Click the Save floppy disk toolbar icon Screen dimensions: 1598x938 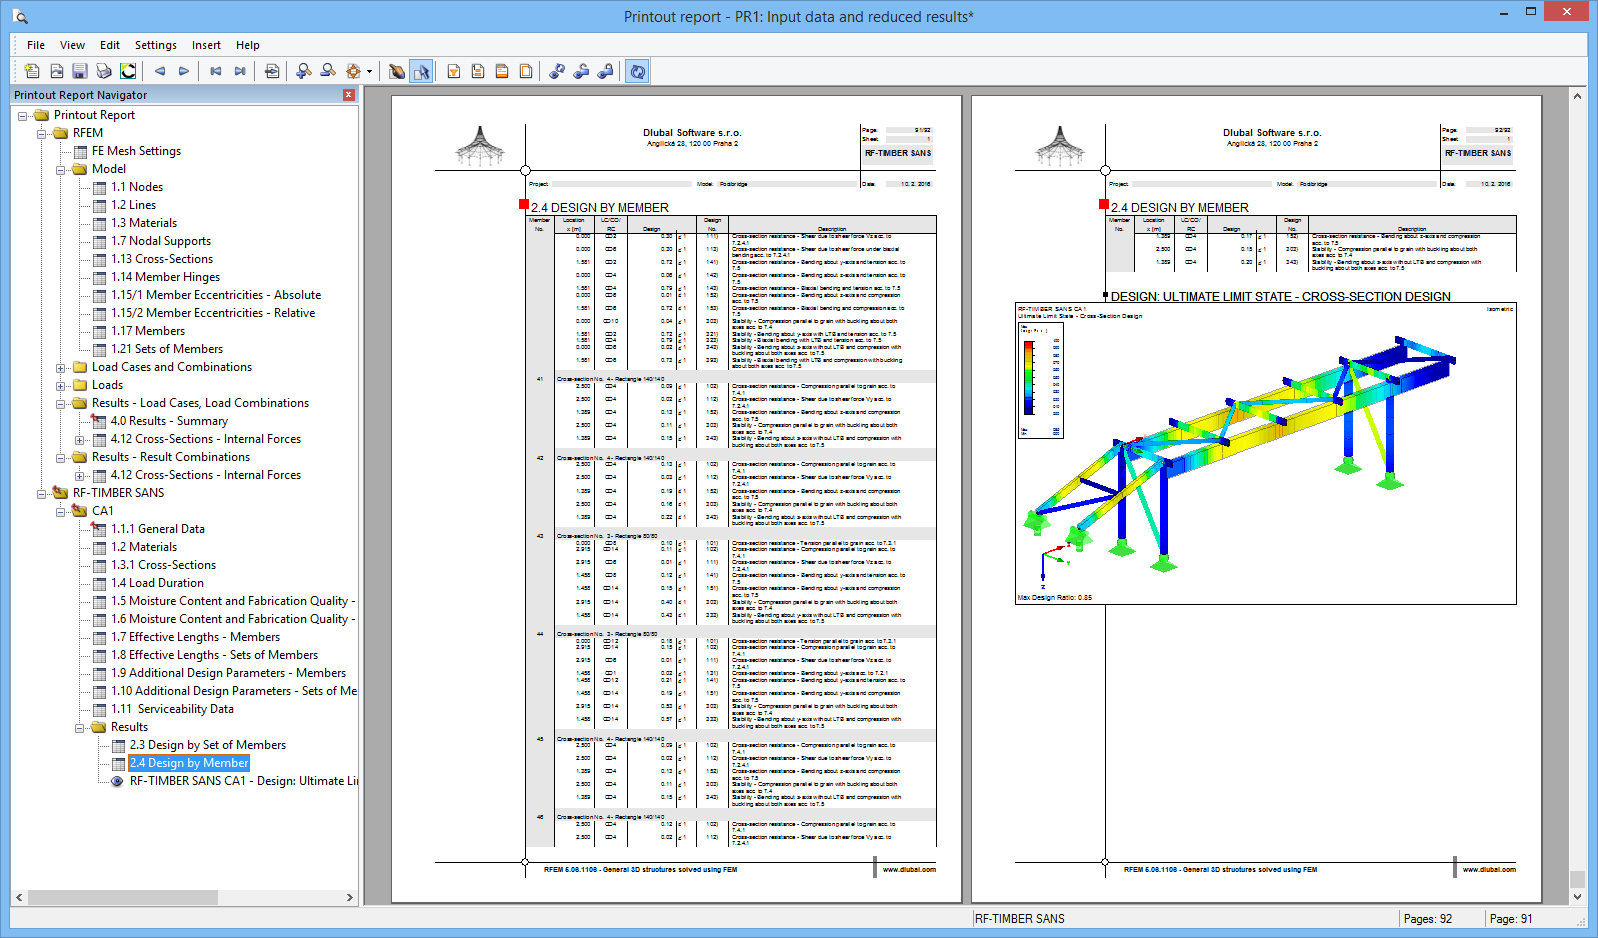click(x=80, y=71)
